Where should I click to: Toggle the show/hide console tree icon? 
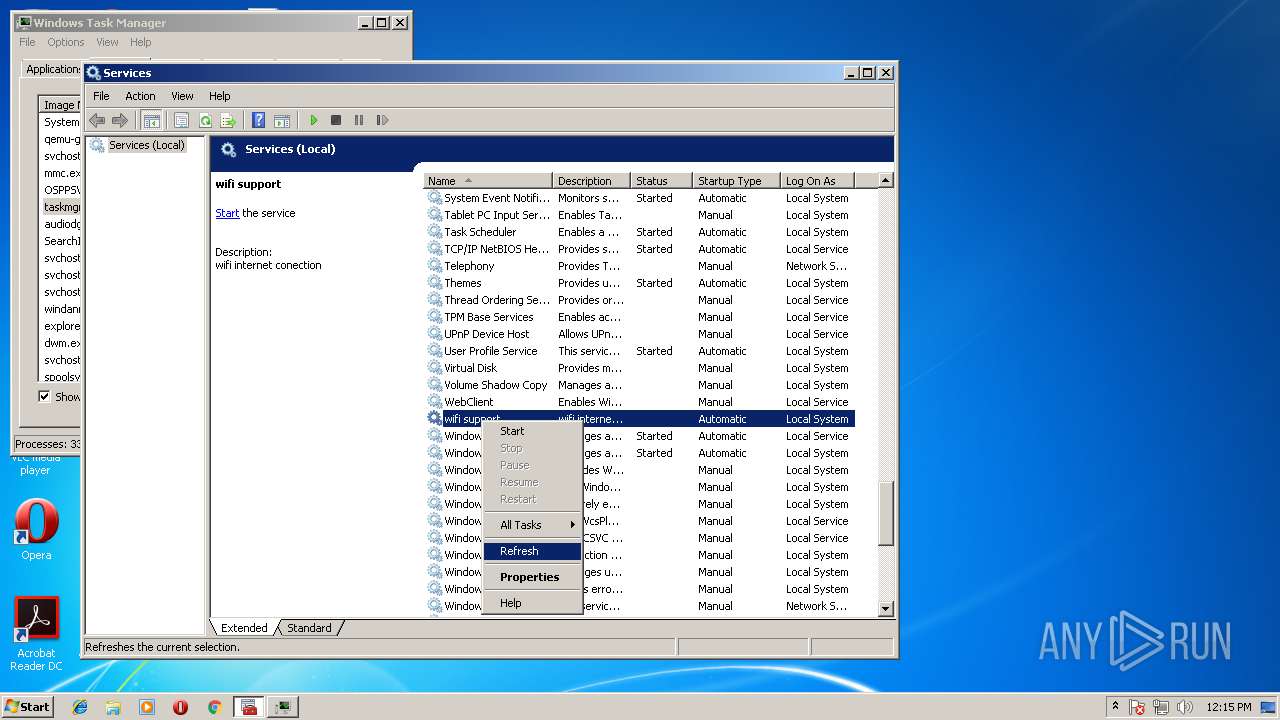pyautogui.click(x=152, y=120)
